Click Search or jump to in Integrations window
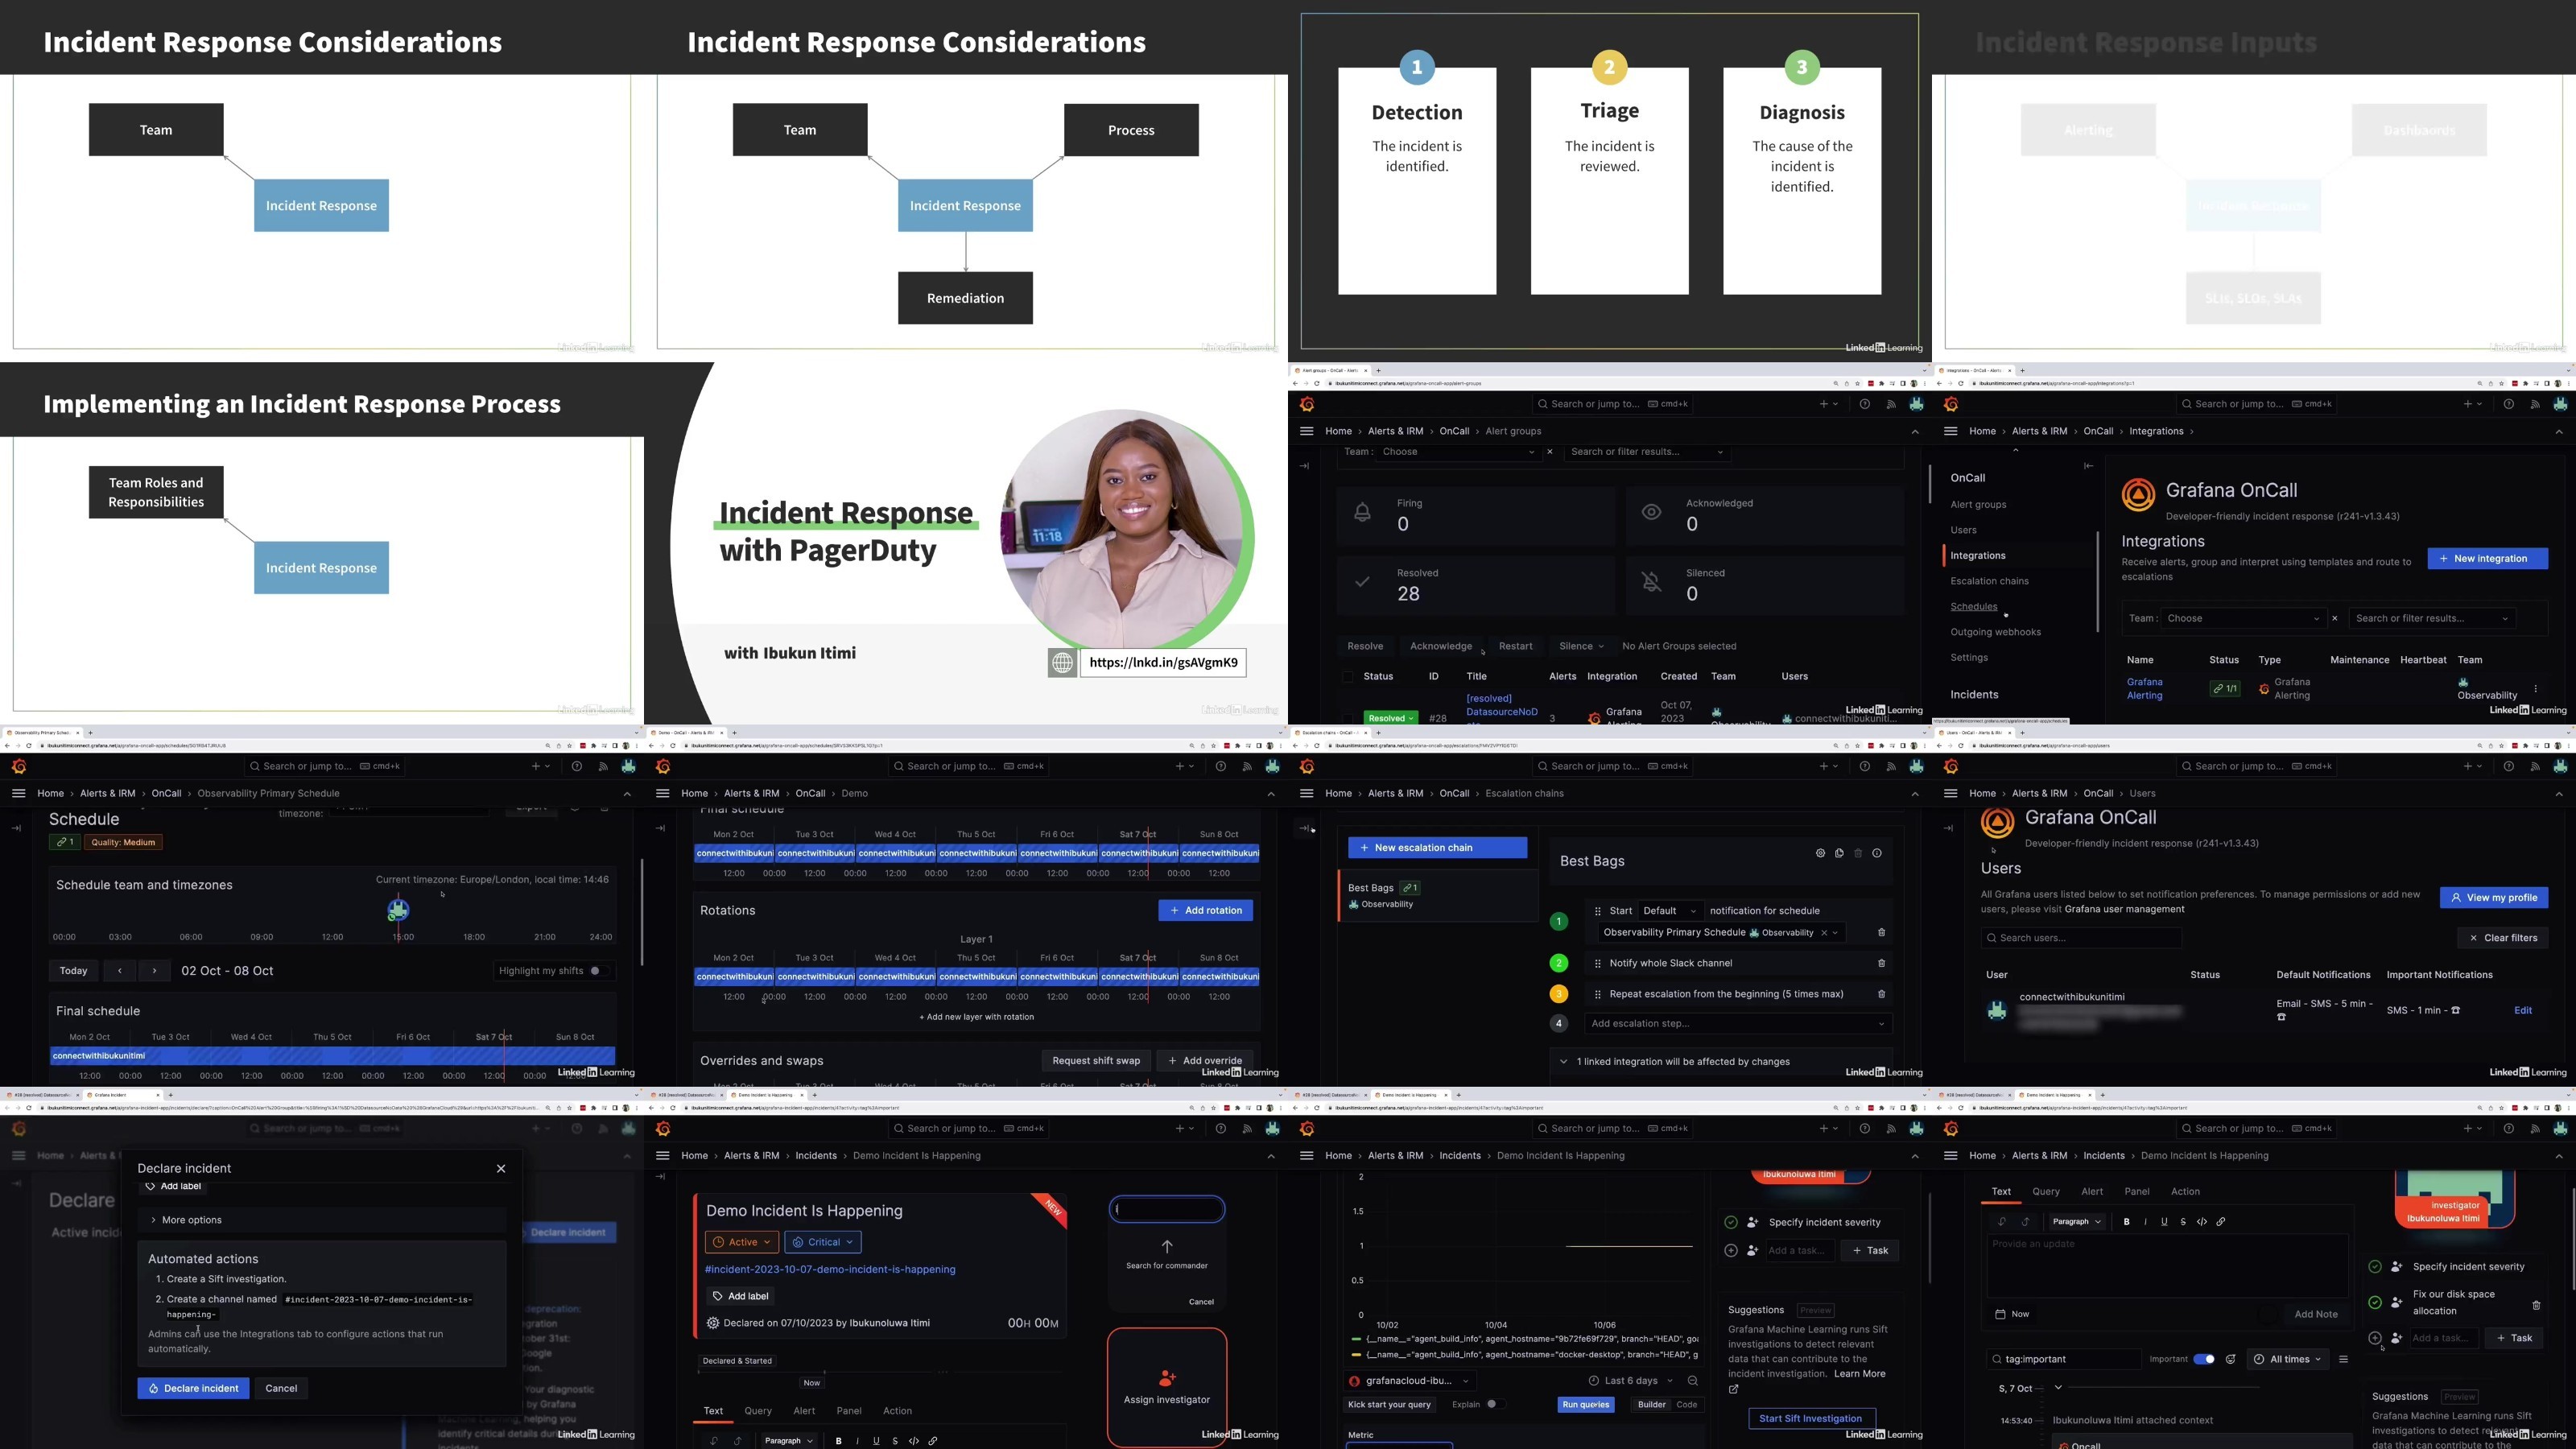This screenshot has height=1449, width=2576. (2259, 404)
